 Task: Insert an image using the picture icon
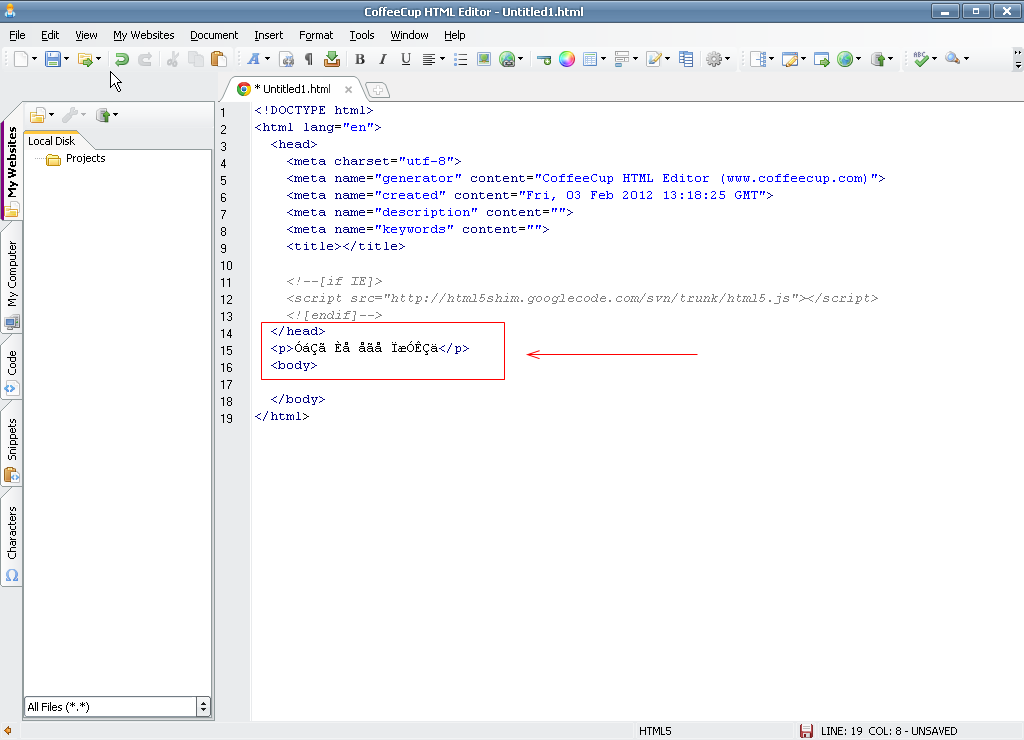[x=484, y=59]
